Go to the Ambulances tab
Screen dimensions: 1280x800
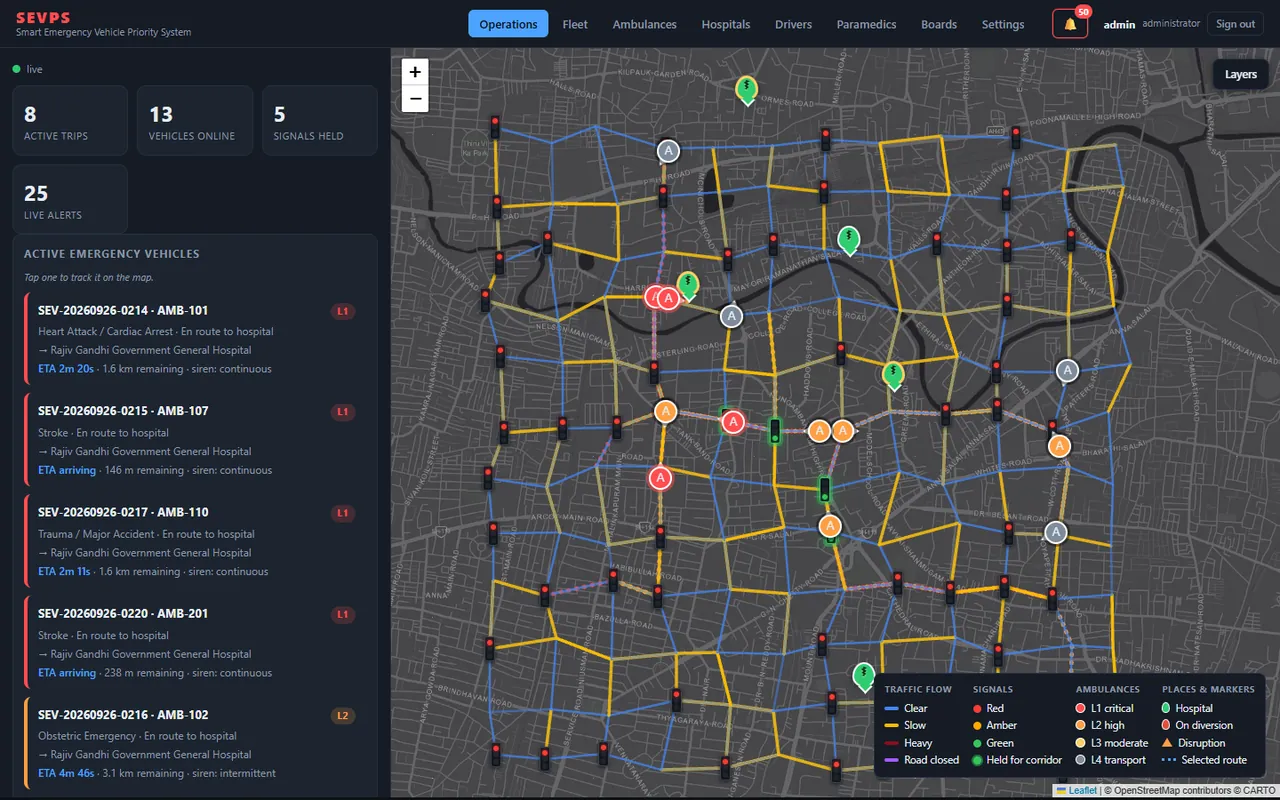click(x=645, y=24)
